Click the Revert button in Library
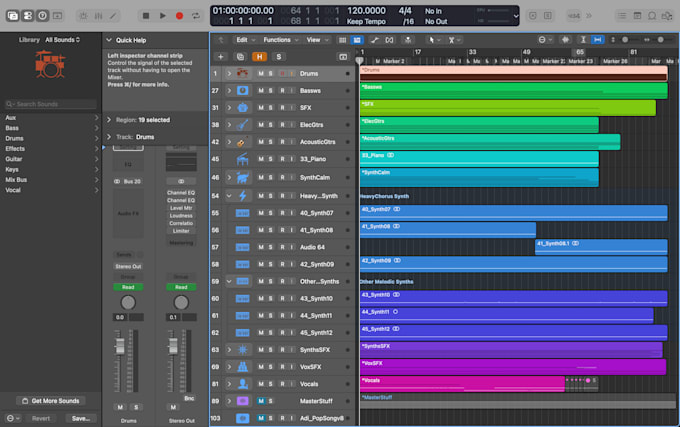The width and height of the screenshot is (680, 427). tap(41, 418)
